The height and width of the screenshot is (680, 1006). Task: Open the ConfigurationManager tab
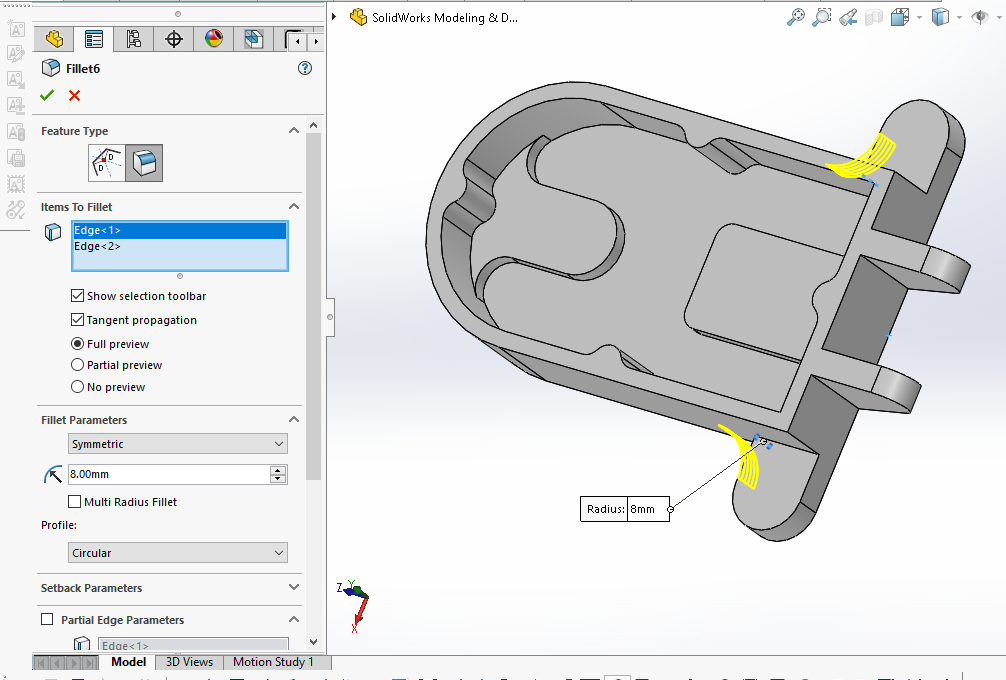(x=133, y=39)
